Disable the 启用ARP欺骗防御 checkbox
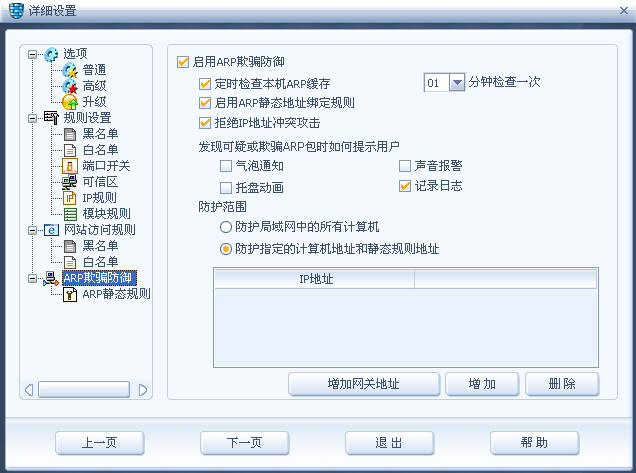This screenshot has height=473, width=636. 183,62
